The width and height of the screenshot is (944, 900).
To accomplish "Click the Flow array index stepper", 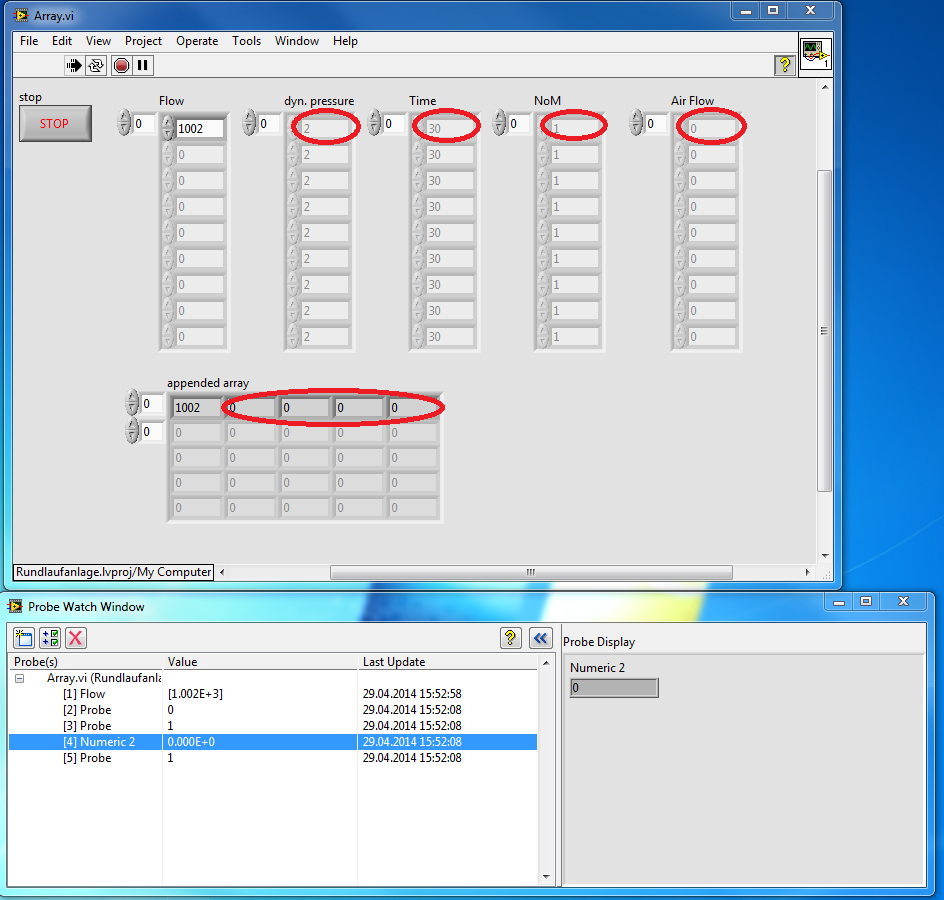I will [x=124, y=123].
